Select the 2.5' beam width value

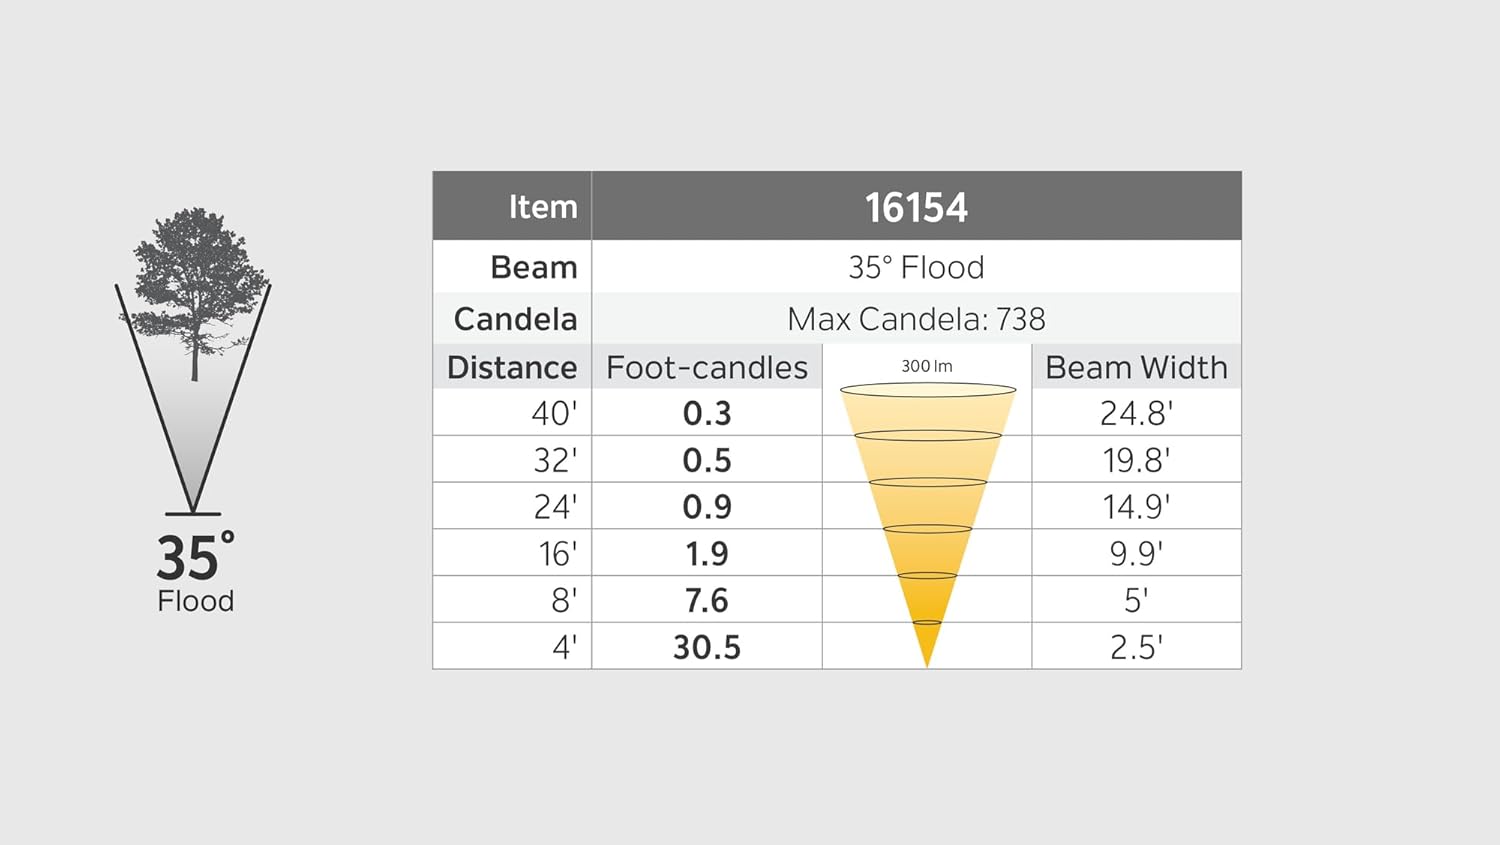[1136, 647]
